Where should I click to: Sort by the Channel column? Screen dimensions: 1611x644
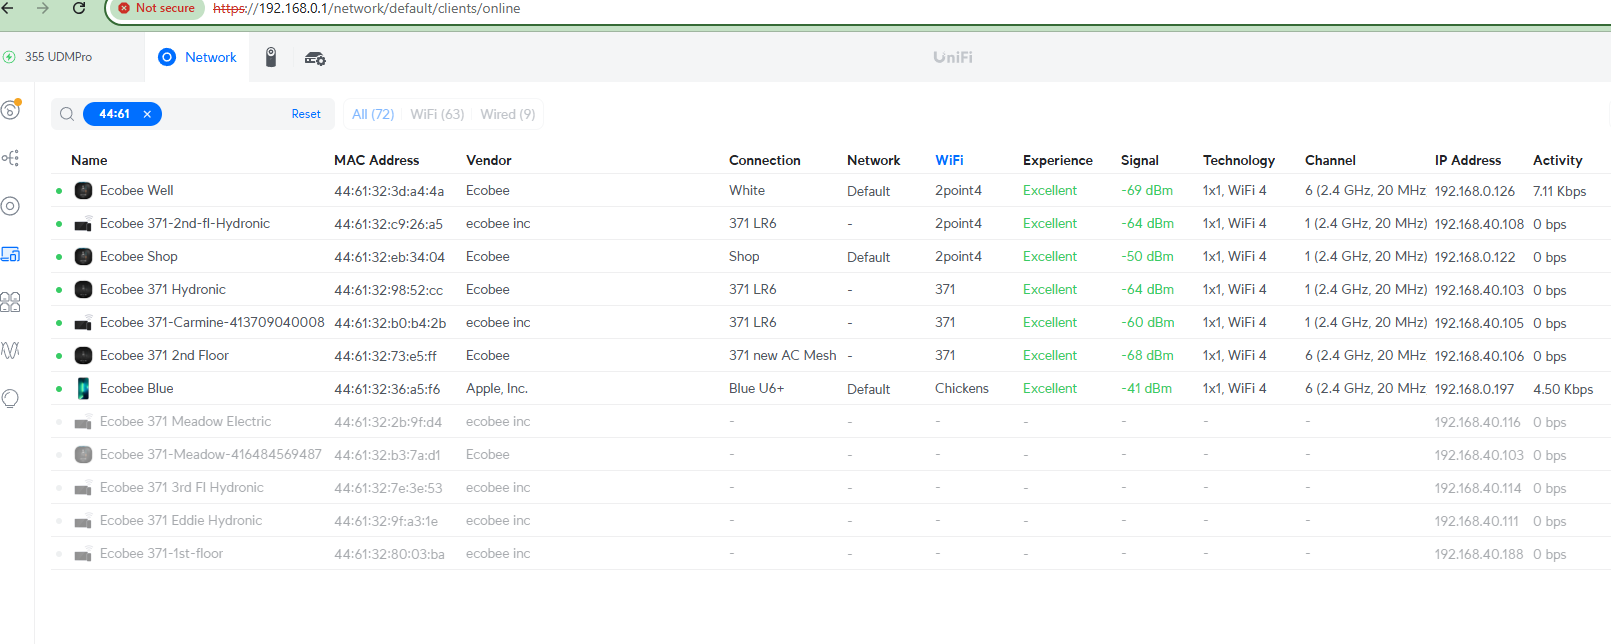tap(1330, 160)
